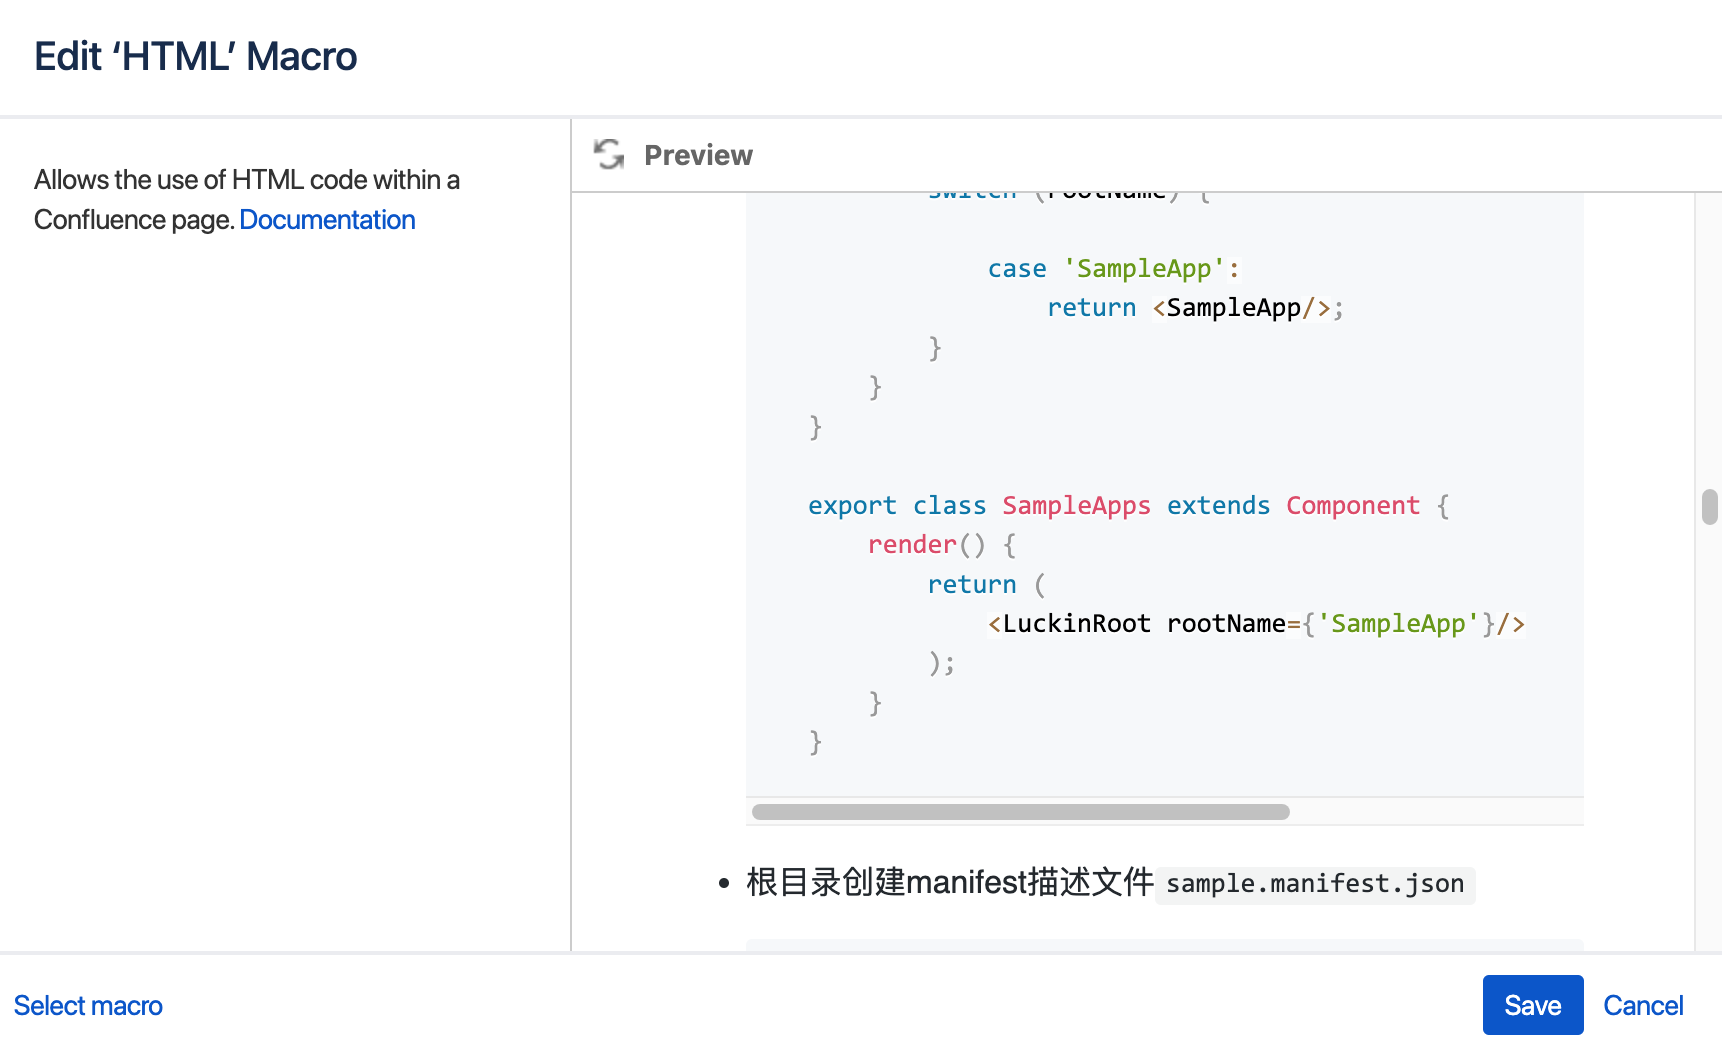1722x1052 pixels.
Task: Click the export class SampleApps declaration
Action: coord(1126,505)
